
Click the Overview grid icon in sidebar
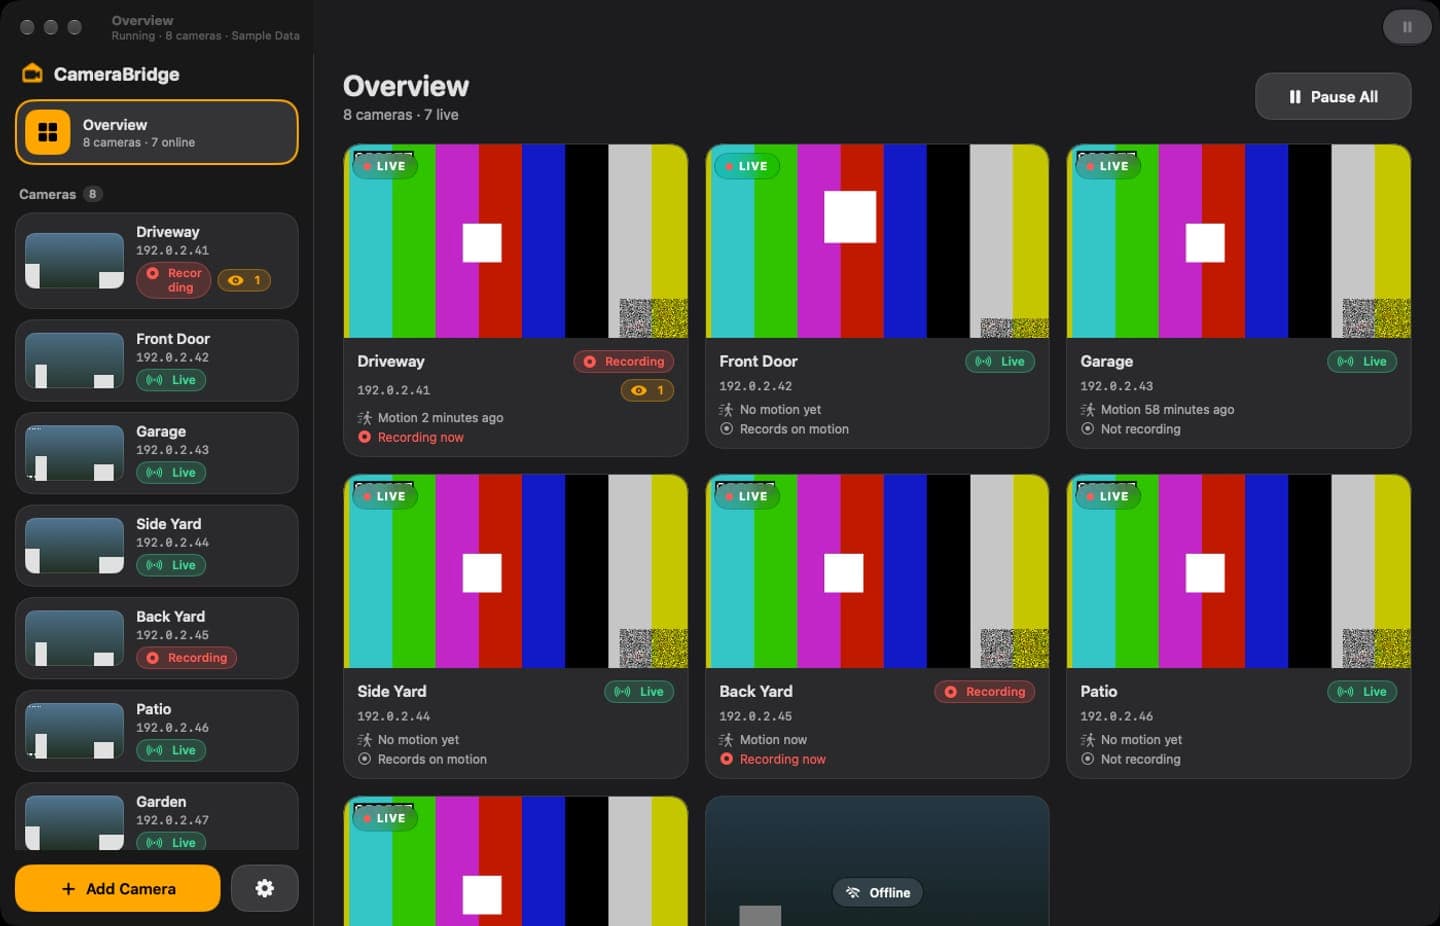tap(47, 132)
